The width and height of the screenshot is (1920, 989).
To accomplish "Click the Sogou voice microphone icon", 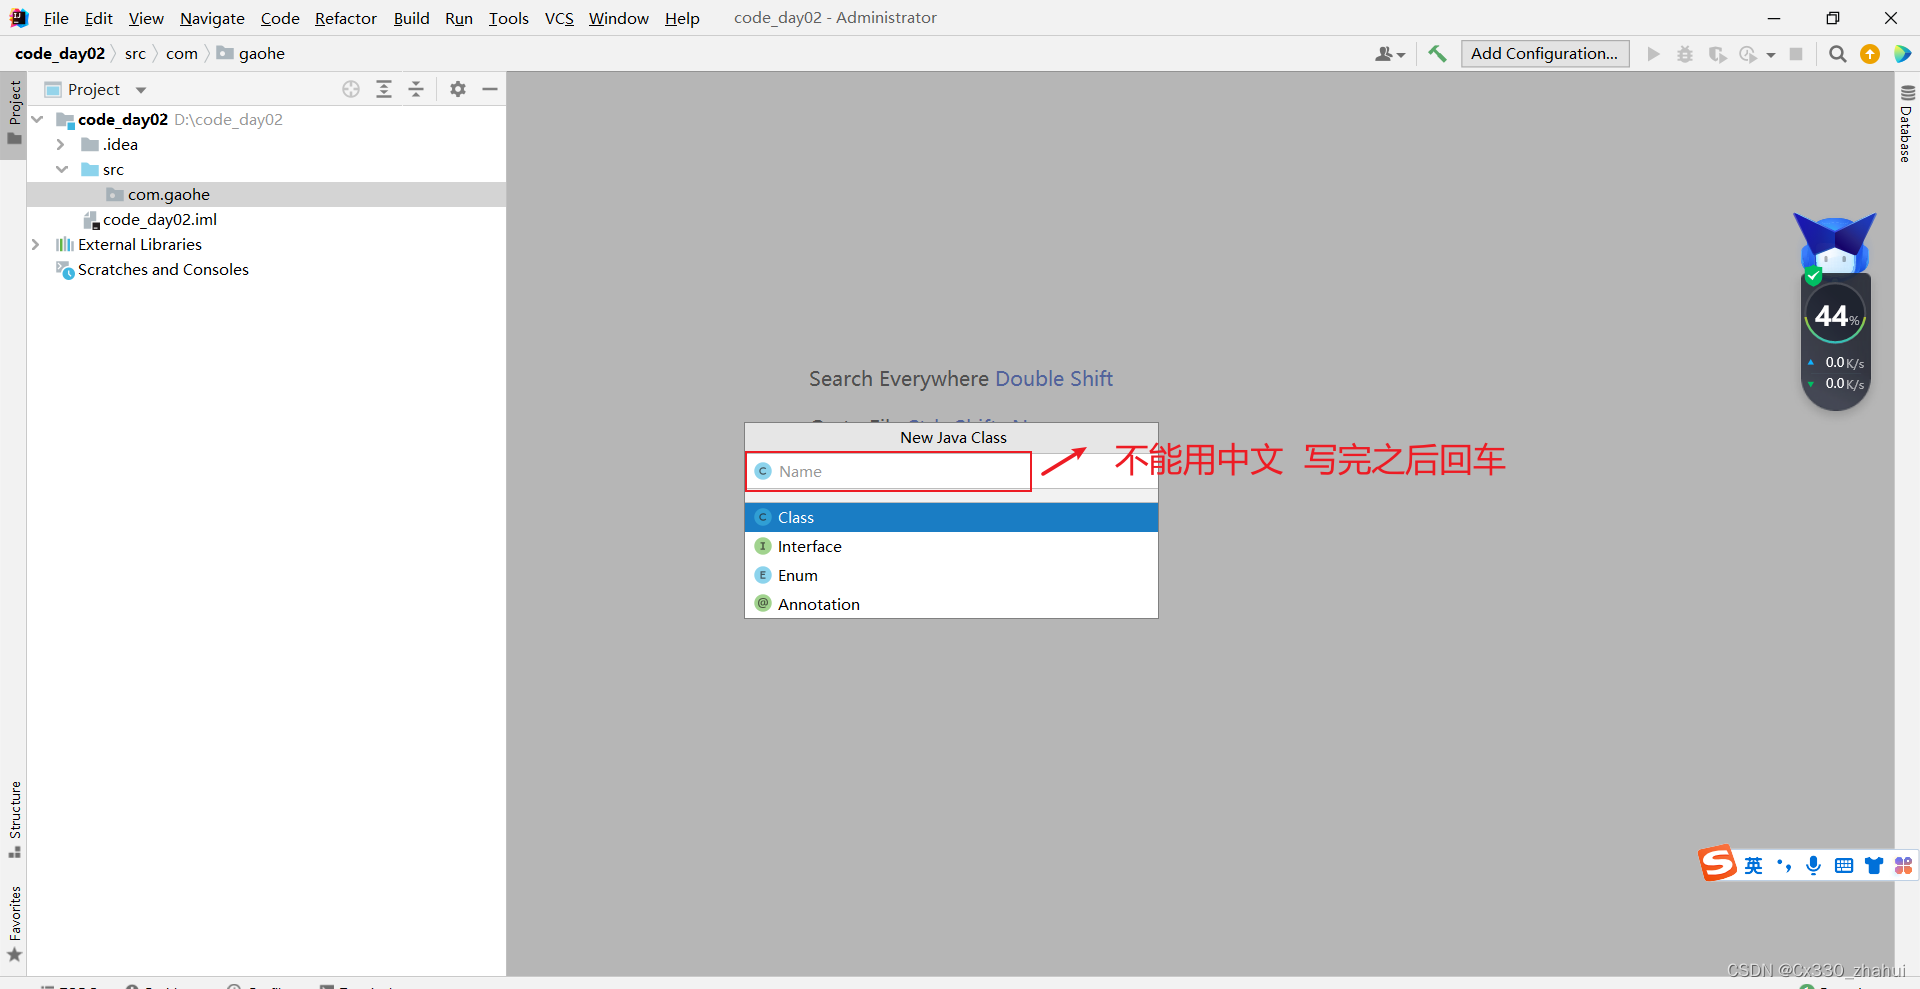I will point(1813,865).
